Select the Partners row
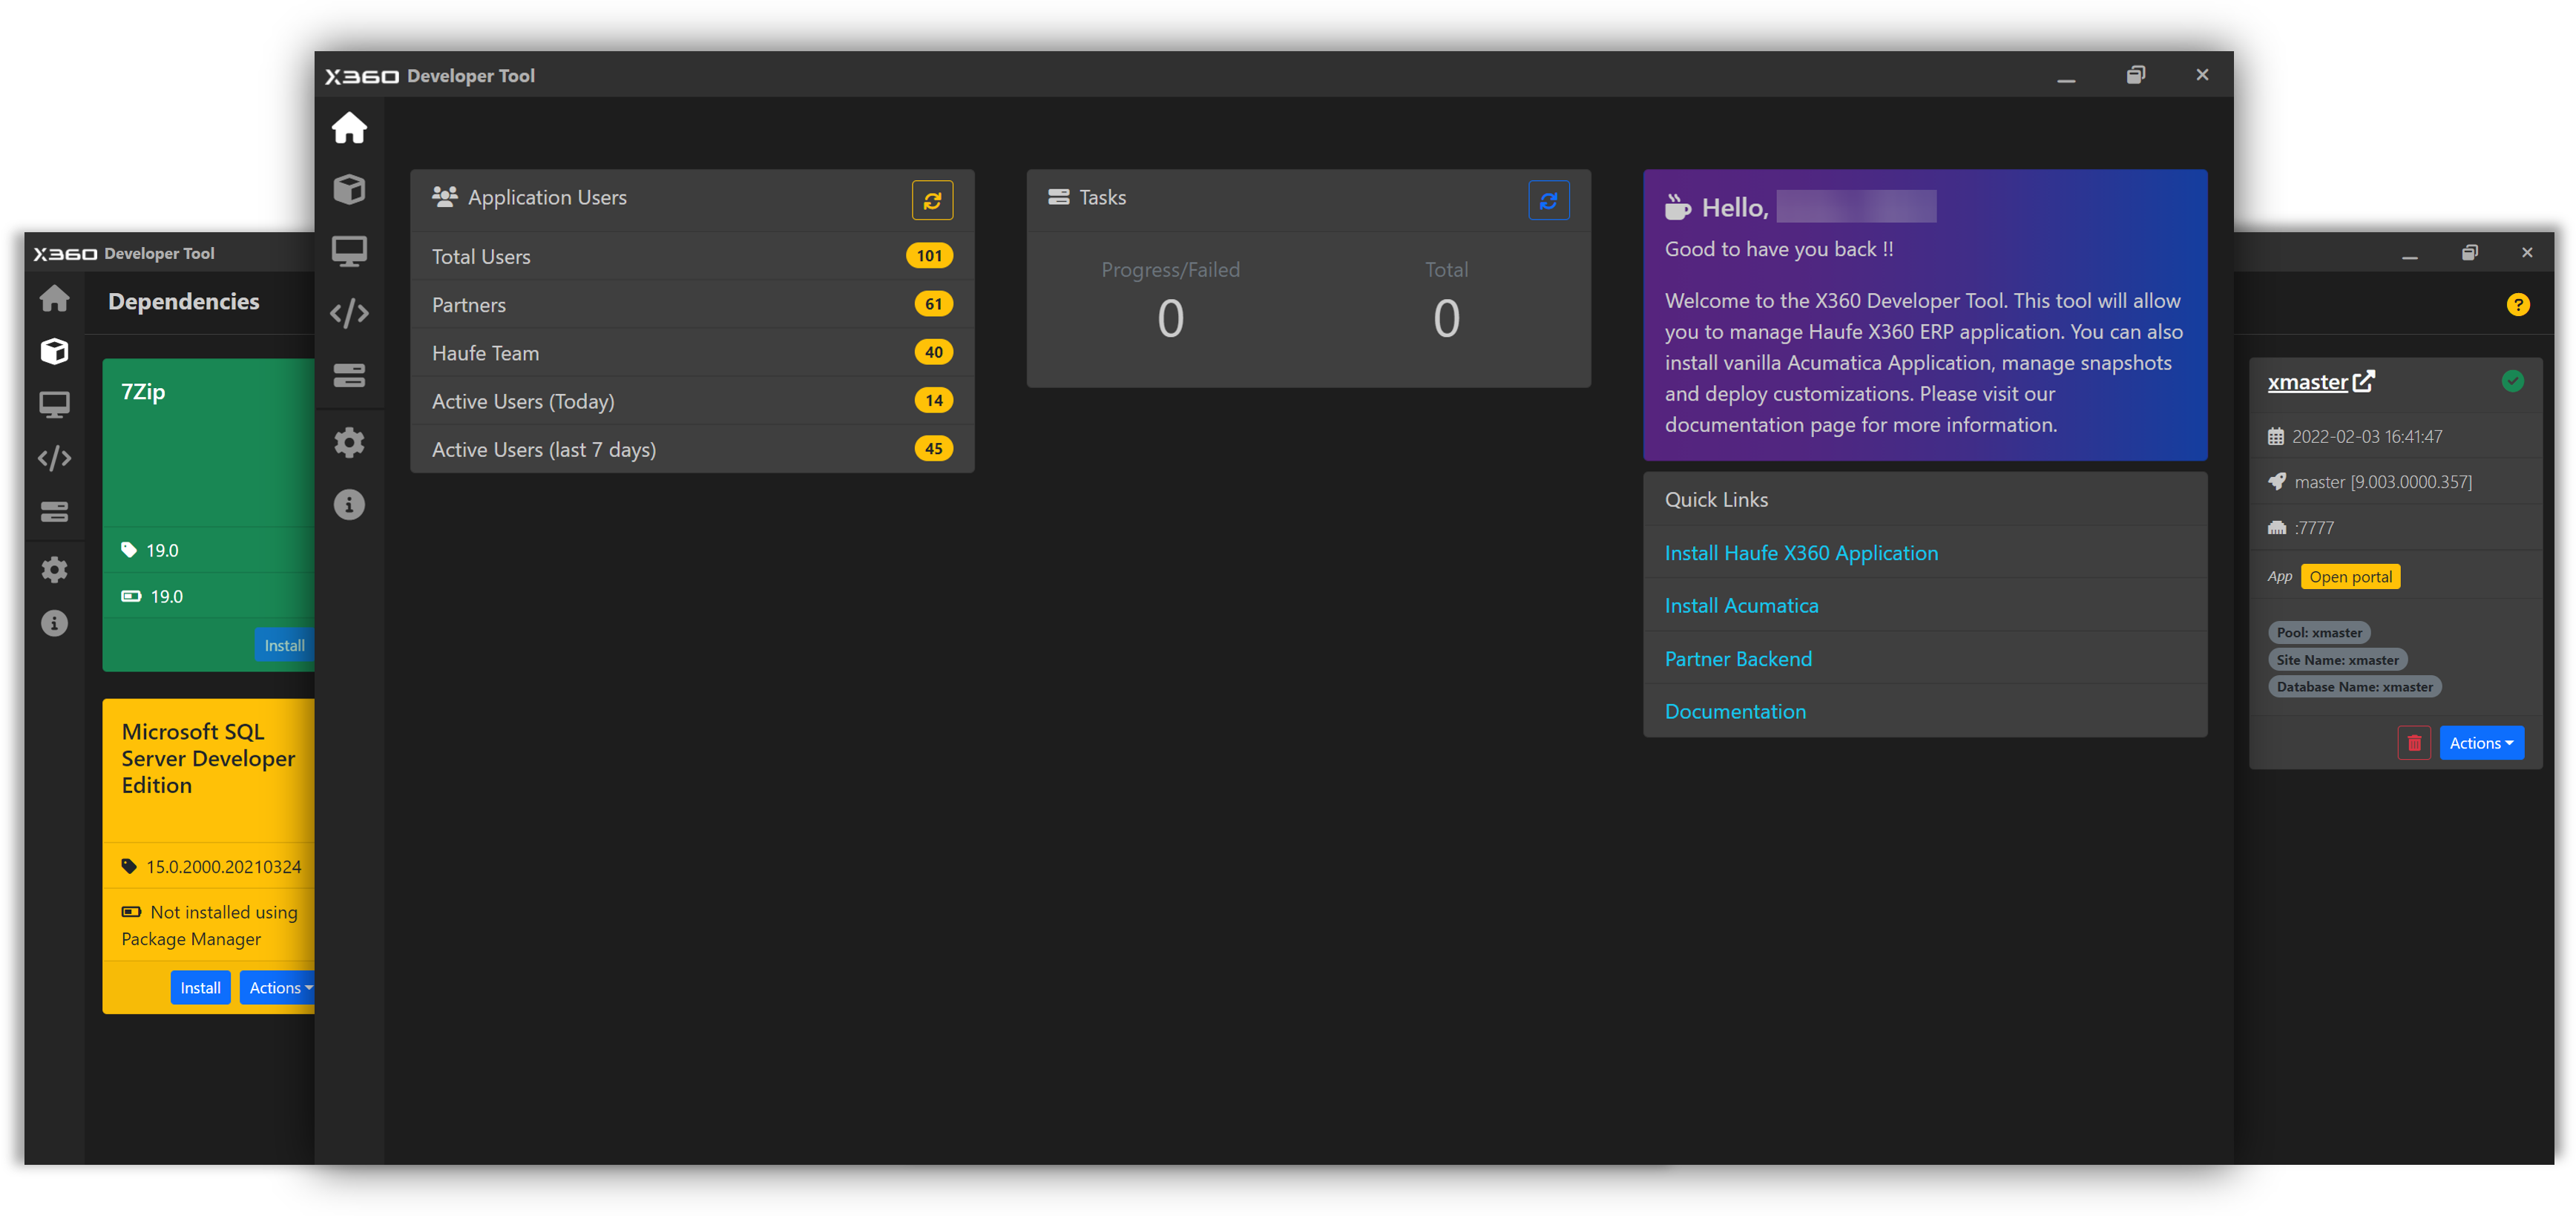Image resolution: width=2576 pixels, height=1216 pixels. pos(692,304)
